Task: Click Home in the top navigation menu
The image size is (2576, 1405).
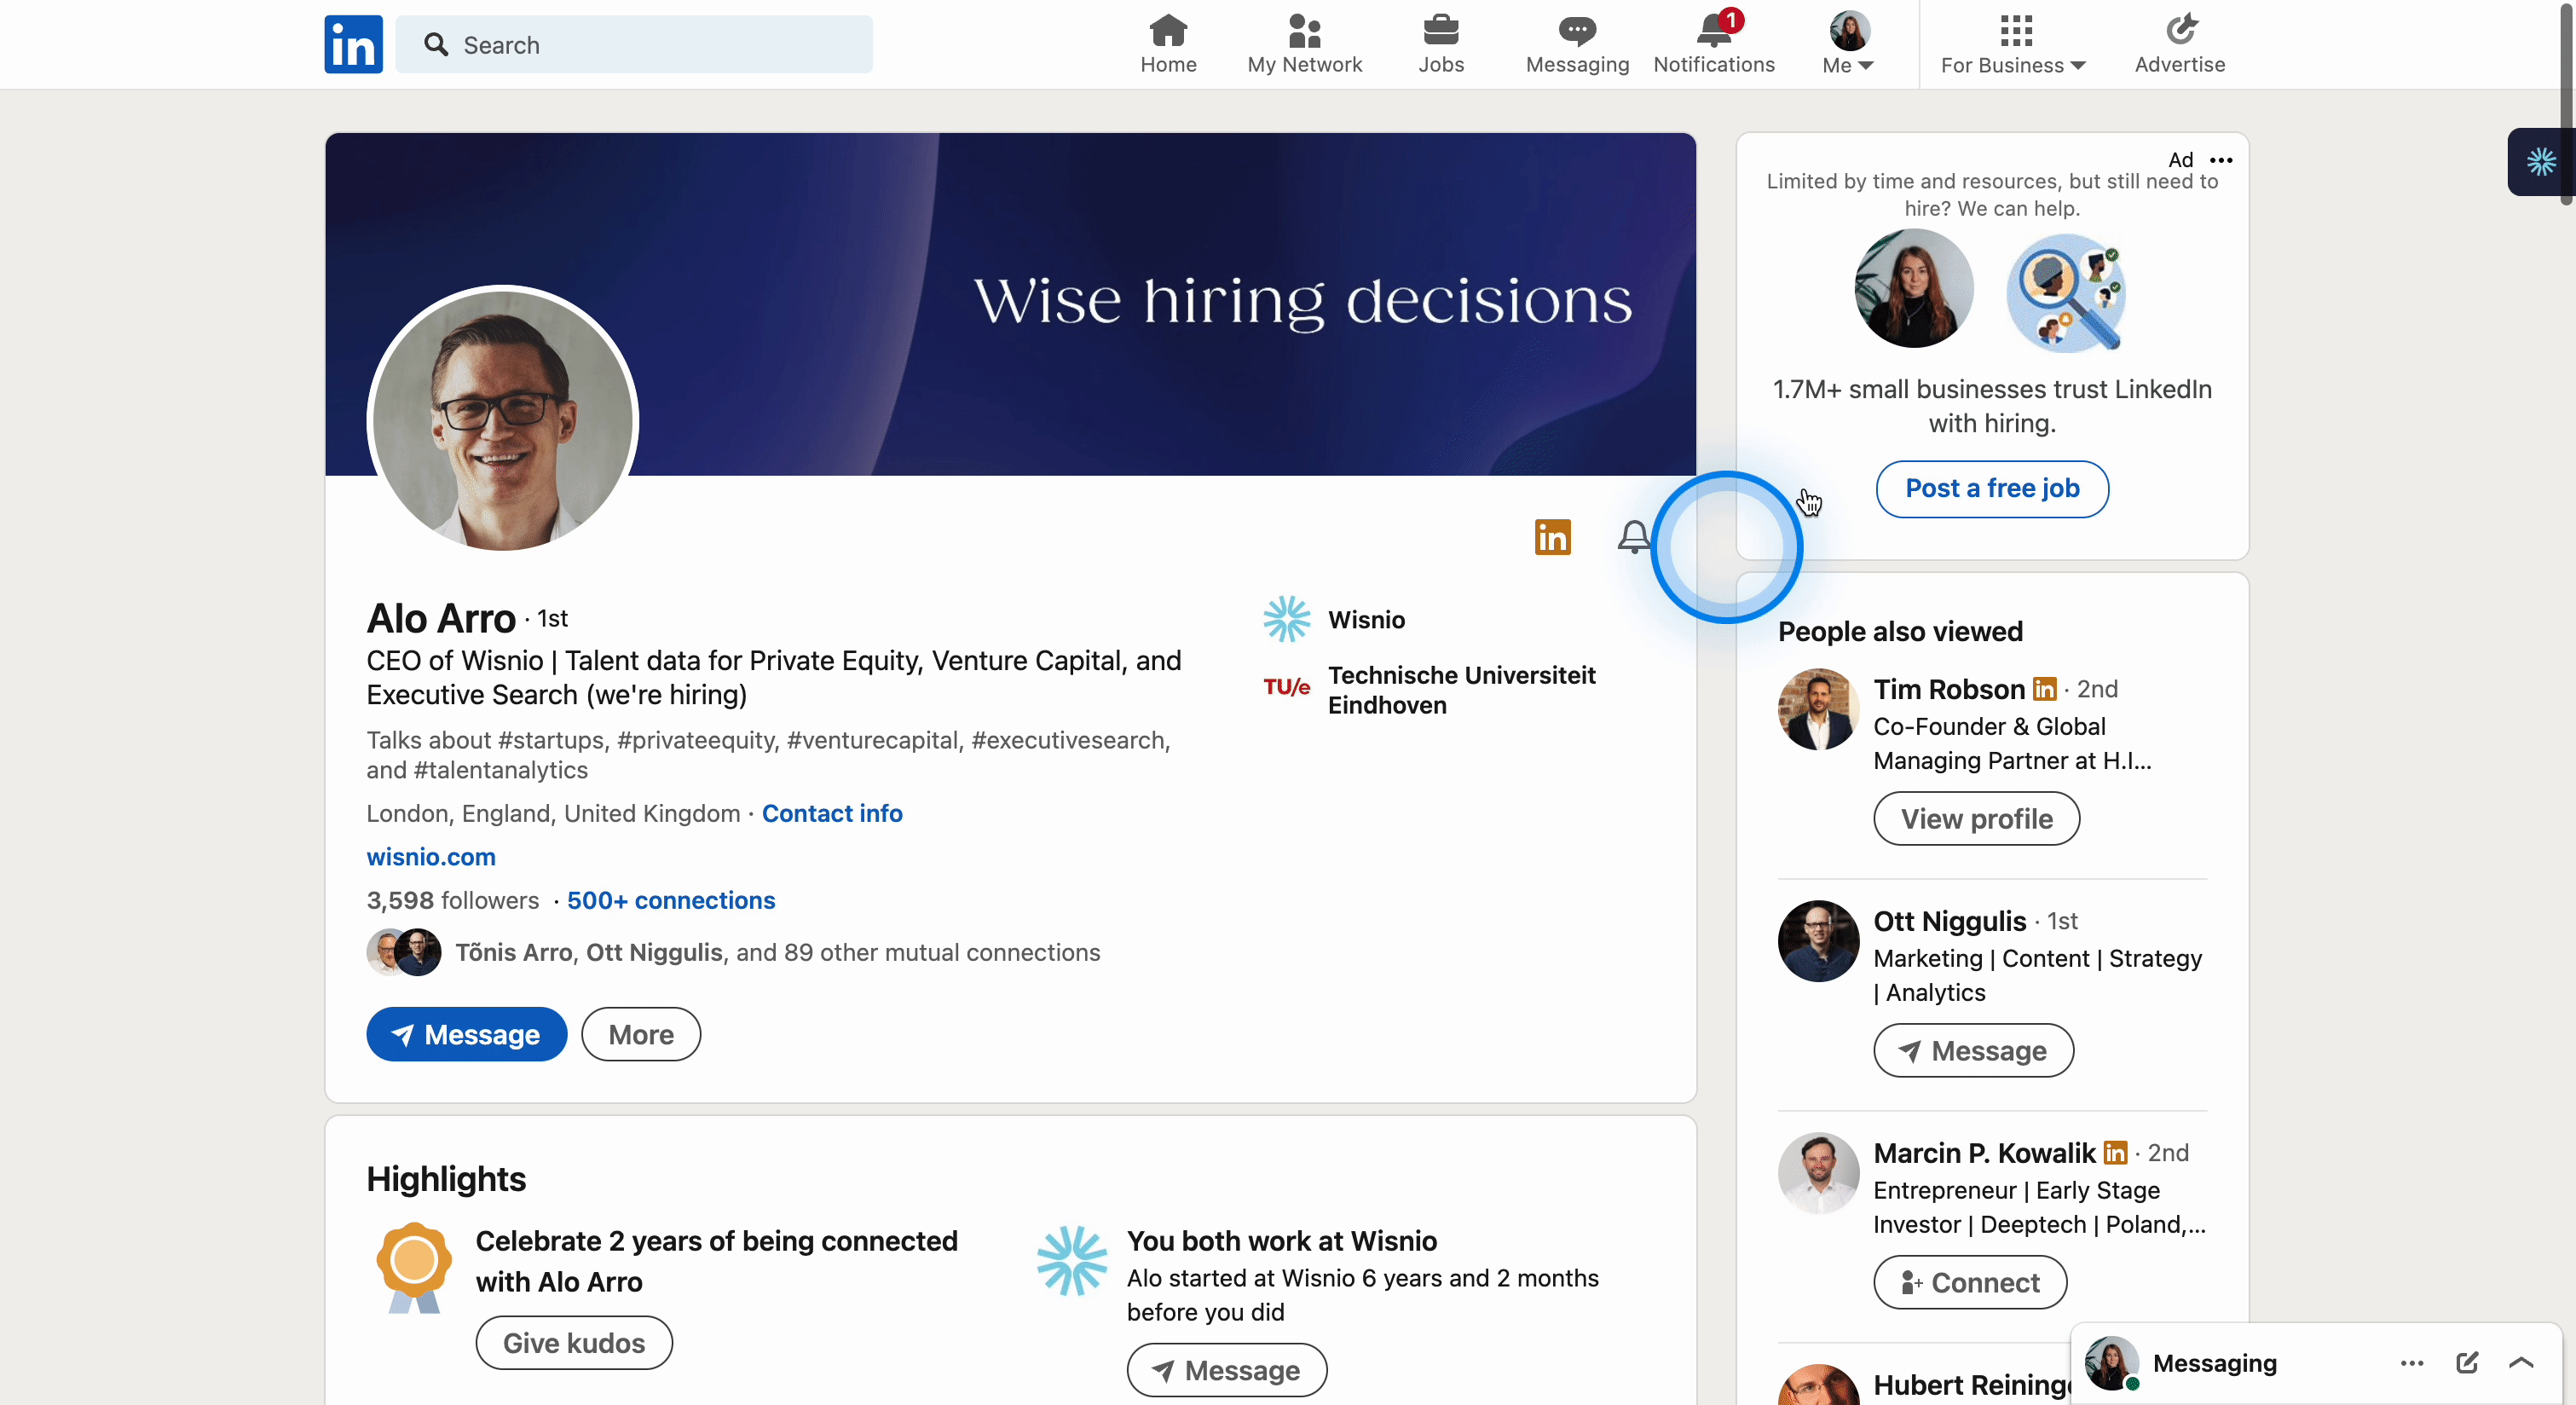Action: click(1168, 43)
